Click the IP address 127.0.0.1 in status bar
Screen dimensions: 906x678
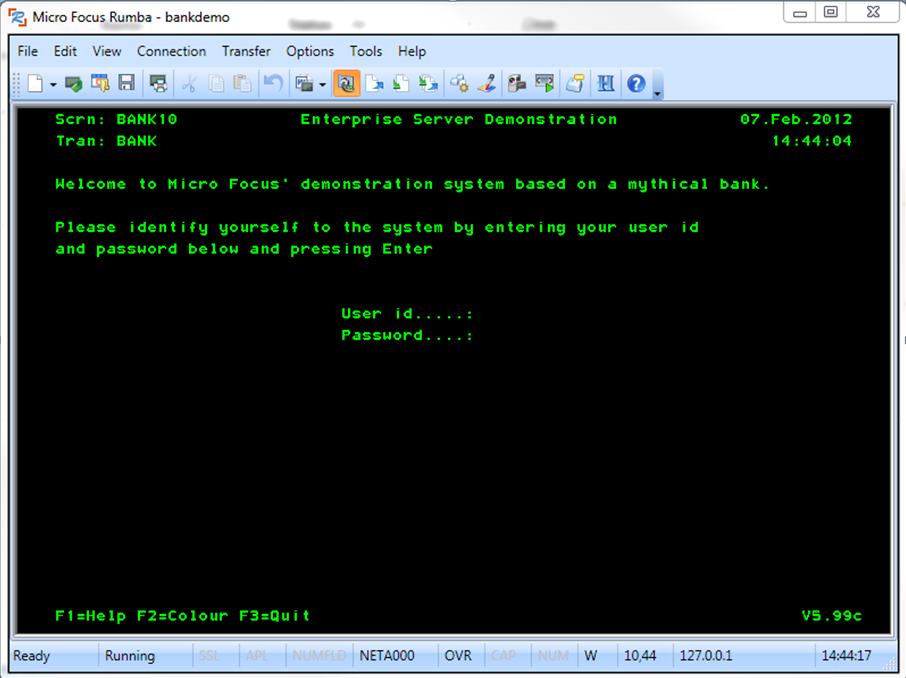tap(706, 656)
